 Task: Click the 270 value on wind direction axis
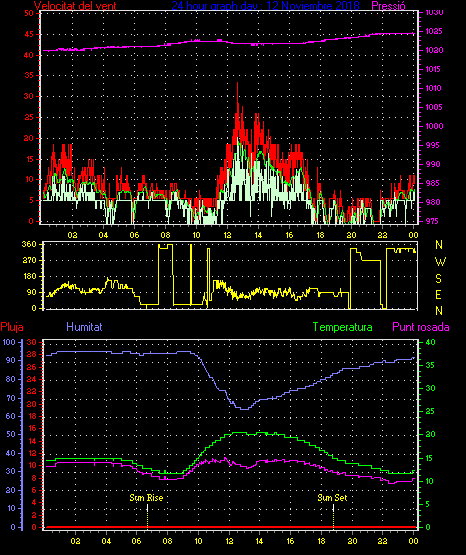coord(29,260)
